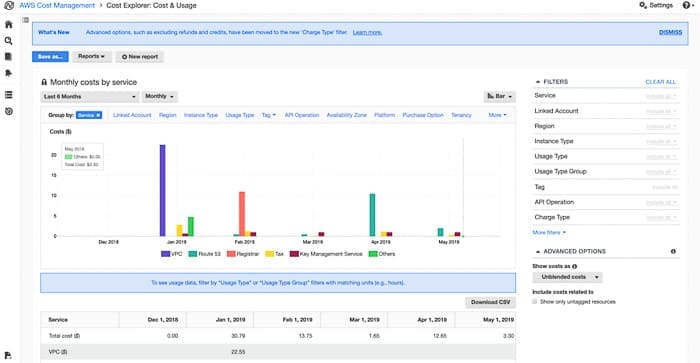Image resolution: width=700 pixels, height=363 pixels.
Task: Open the Learn more link
Action: coord(367,33)
